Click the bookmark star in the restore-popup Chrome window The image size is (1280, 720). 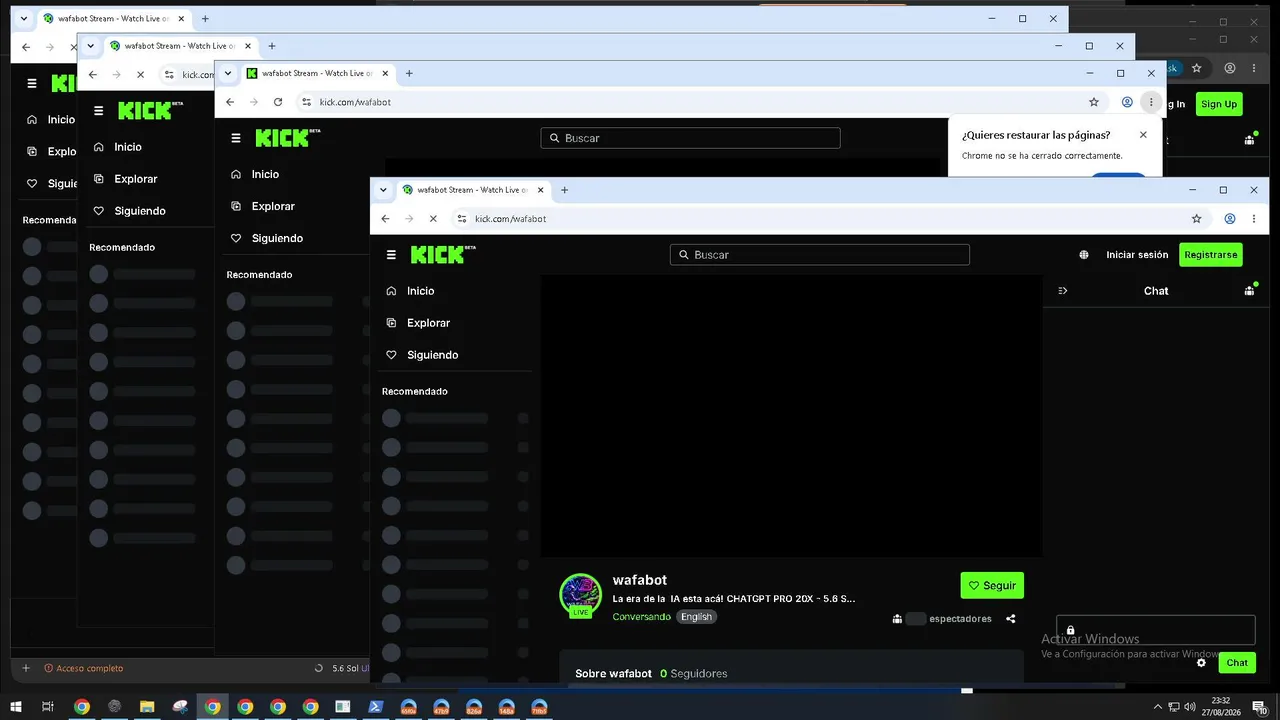pyautogui.click(x=1094, y=102)
